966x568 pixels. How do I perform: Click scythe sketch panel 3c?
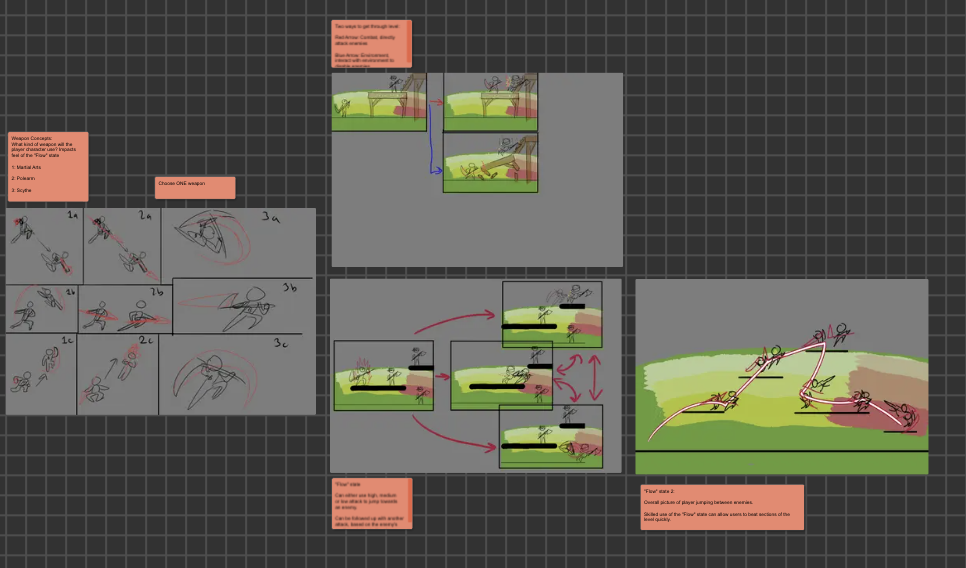[x=236, y=375]
